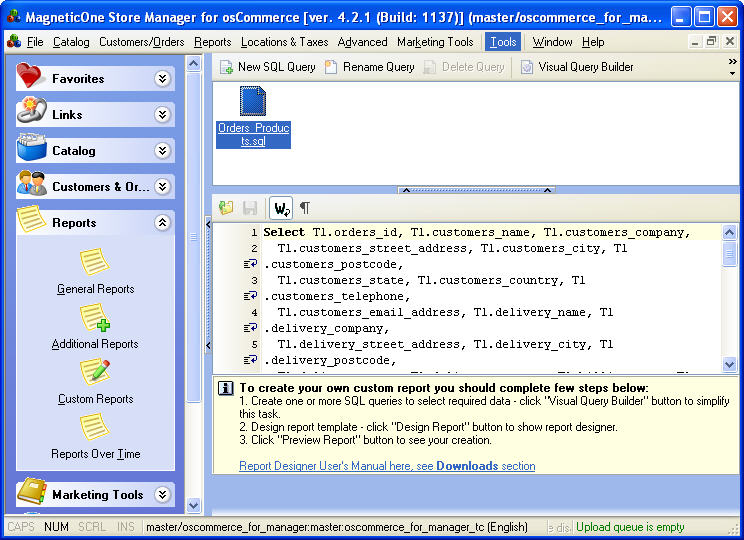Screen dimensions: 744x540
Task: Open the Visual Query Builder
Action: (x=577, y=67)
